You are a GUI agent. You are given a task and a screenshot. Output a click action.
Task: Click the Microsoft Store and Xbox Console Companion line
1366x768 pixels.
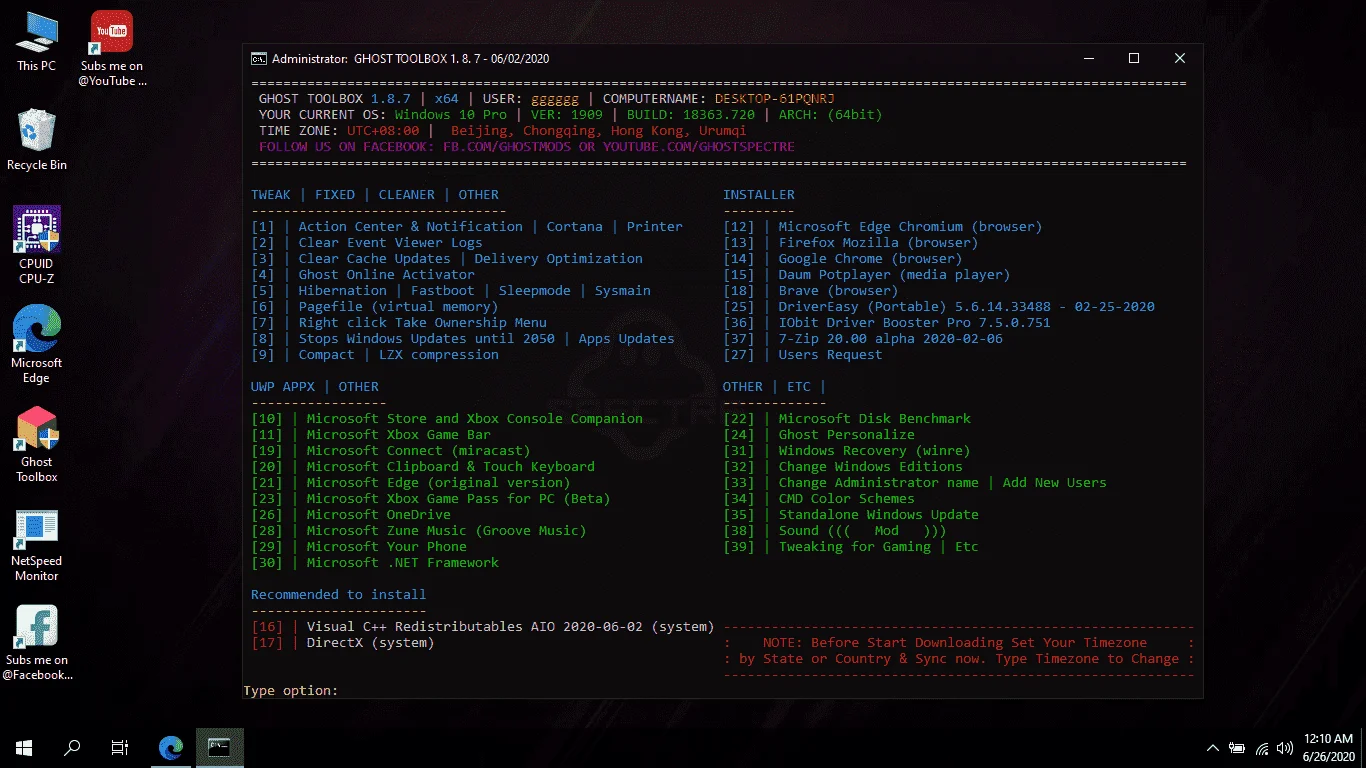click(x=447, y=419)
